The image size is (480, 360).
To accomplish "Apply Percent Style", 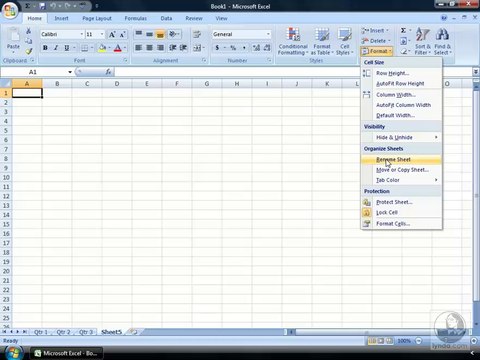I will click(x=233, y=48).
